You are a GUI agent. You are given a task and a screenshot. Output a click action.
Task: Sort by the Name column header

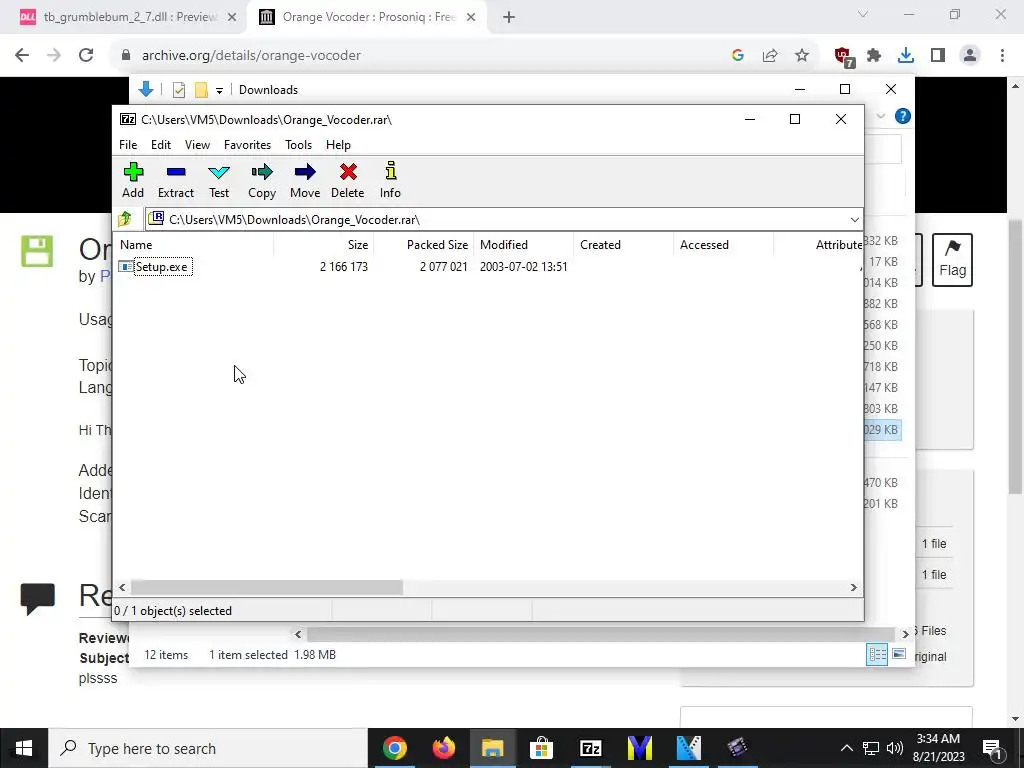193,245
